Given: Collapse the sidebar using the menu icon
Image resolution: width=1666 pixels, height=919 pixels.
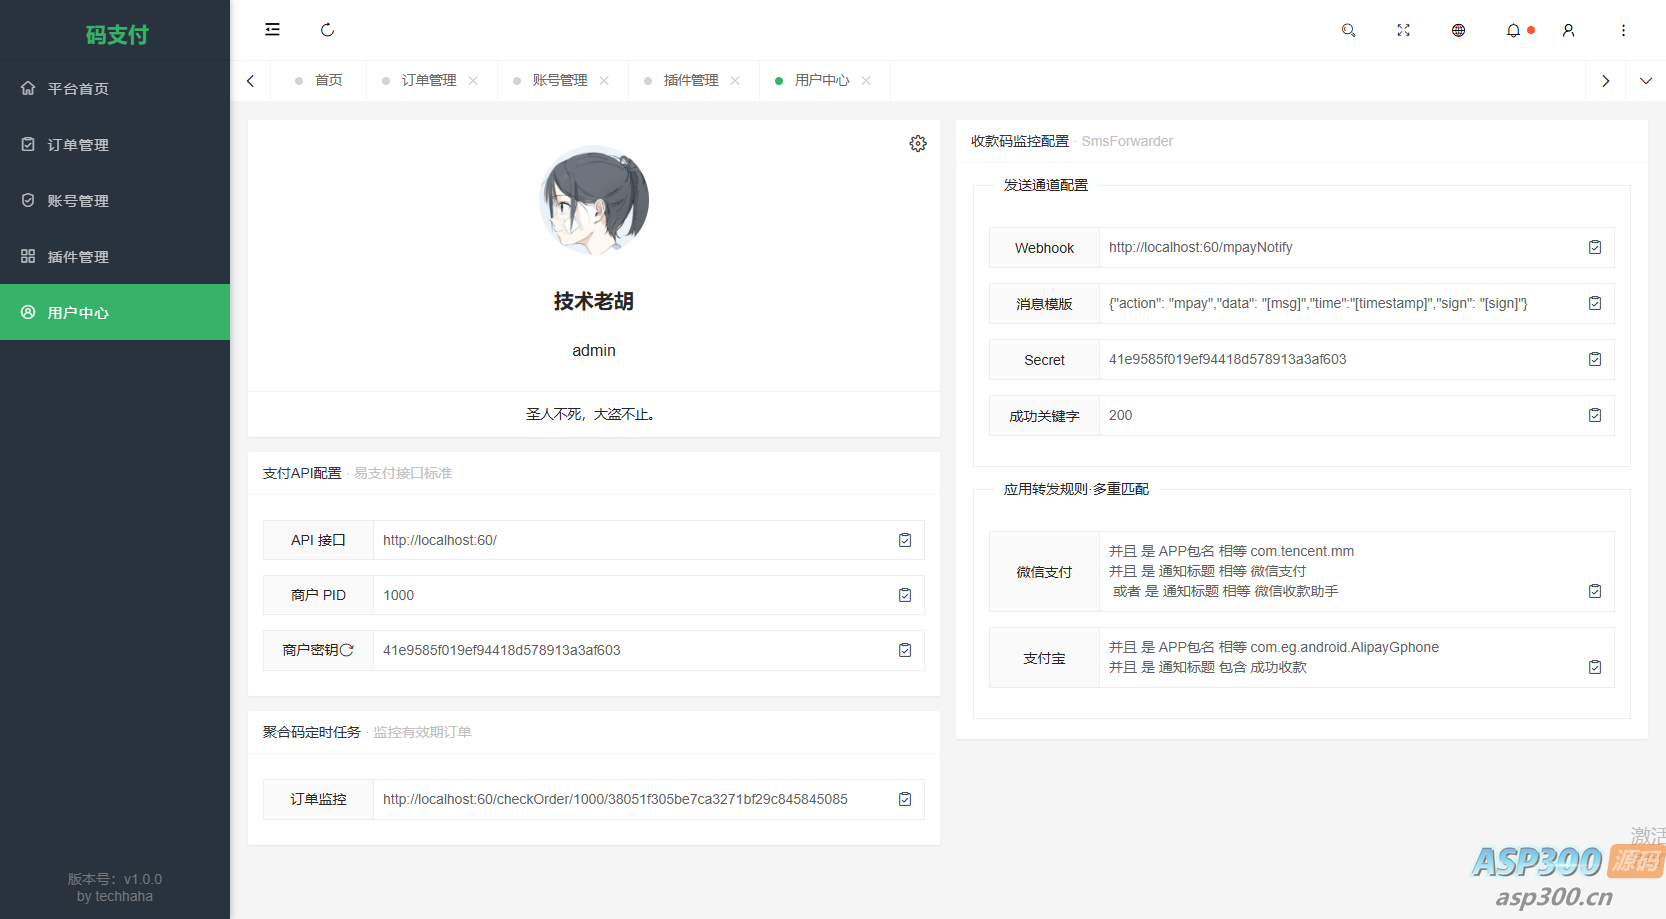Looking at the screenshot, I should pyautogui.click(x=272, y=30).
